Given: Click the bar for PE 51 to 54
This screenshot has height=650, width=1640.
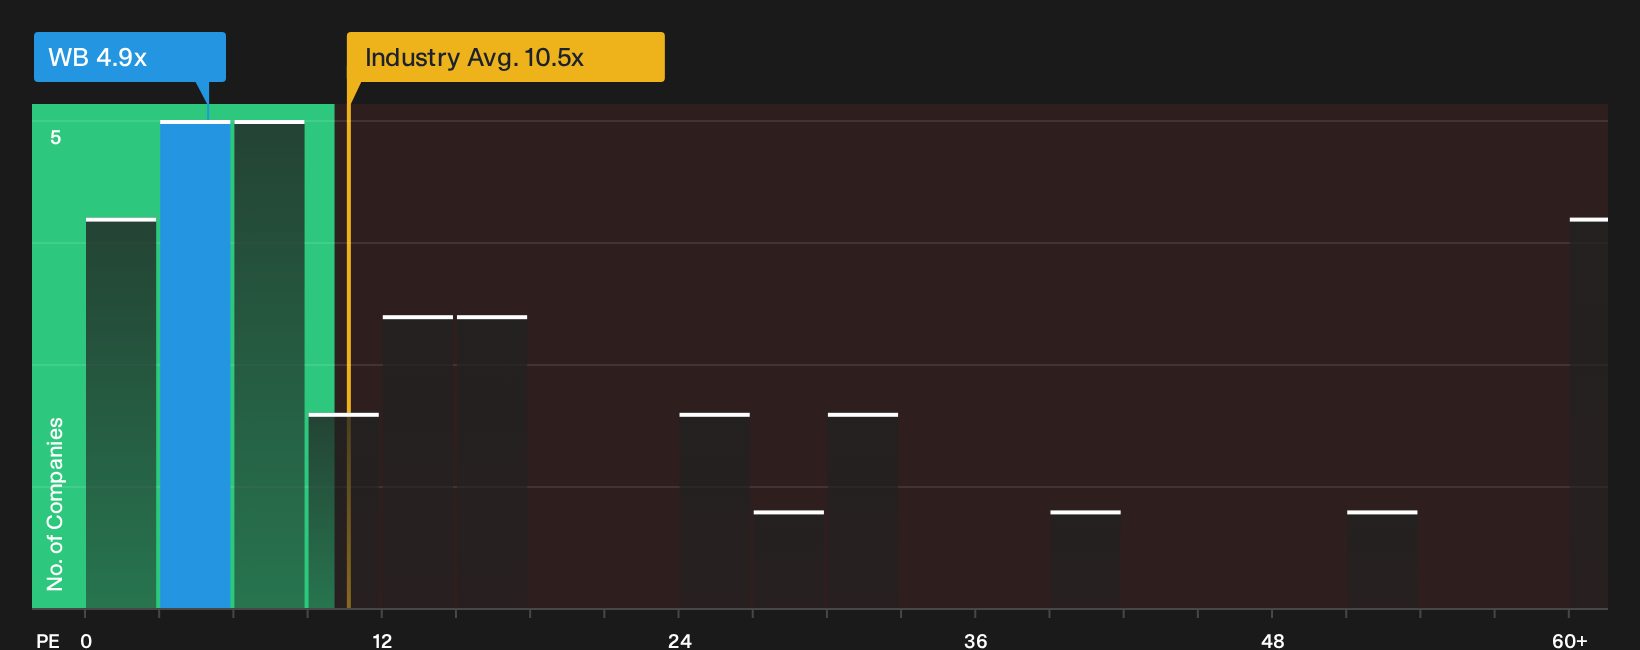Looking at the screenshot, I should pos(1382,559).
